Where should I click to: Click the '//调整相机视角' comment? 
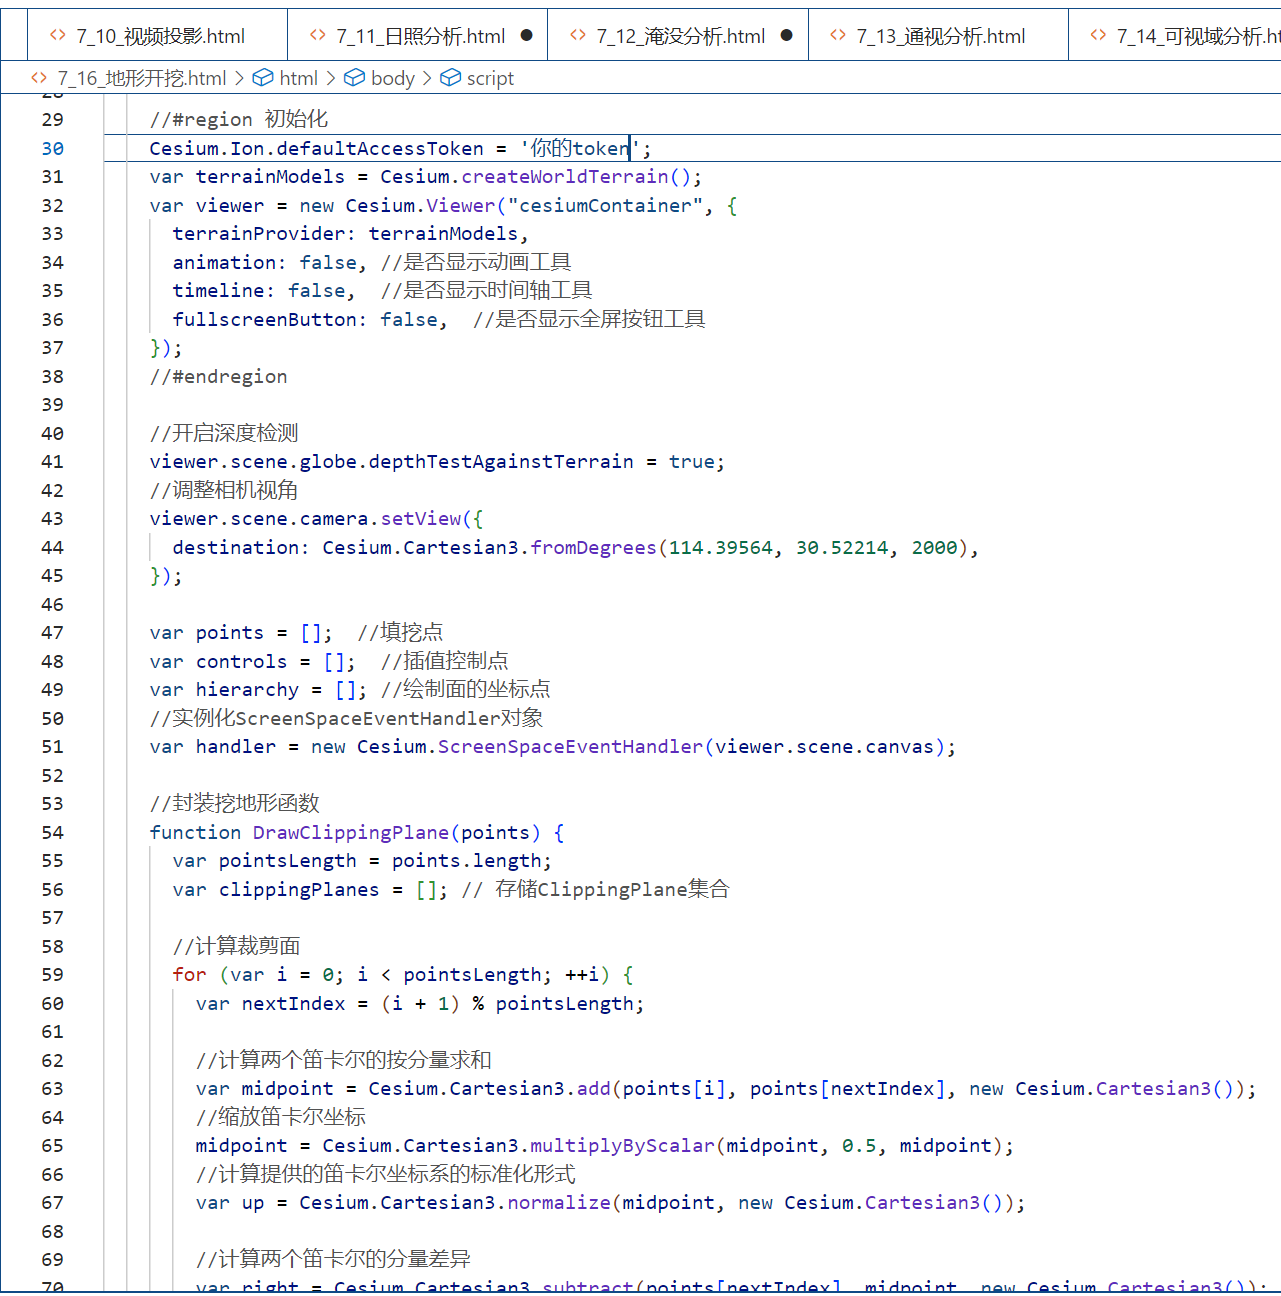[x=224, y=490]
